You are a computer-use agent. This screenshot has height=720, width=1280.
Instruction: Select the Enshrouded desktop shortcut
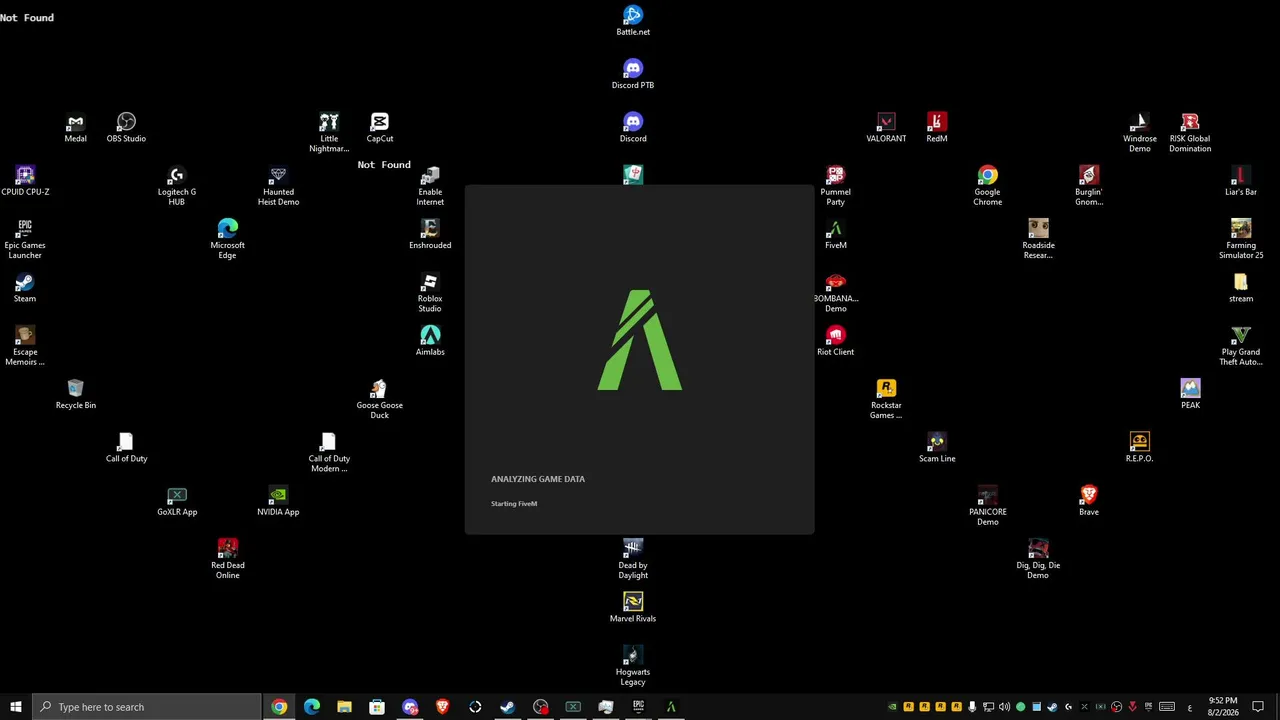[430, 234]
